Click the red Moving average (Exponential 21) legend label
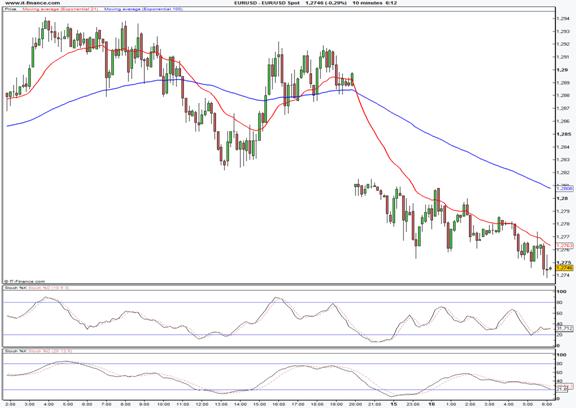The image size is (576, 408). 60,9
